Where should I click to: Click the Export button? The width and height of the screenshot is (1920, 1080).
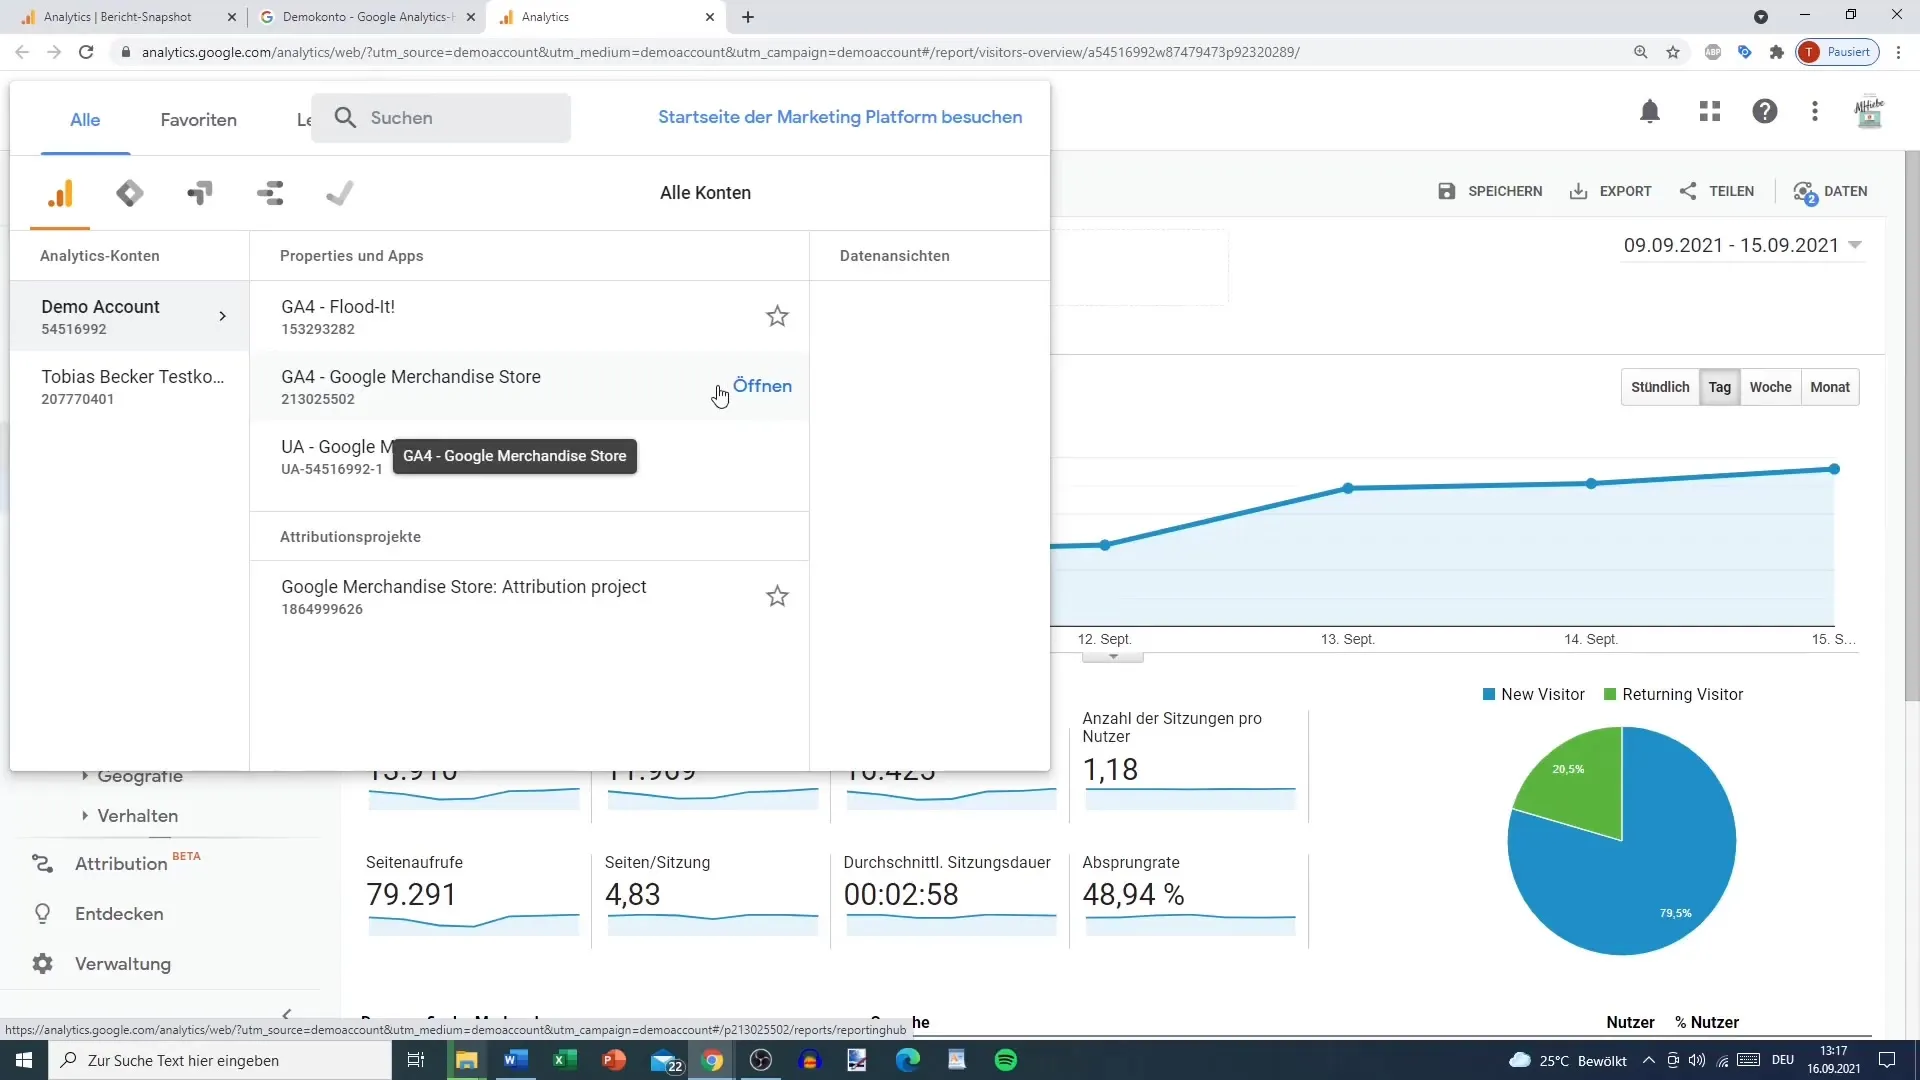(1610, 191)
